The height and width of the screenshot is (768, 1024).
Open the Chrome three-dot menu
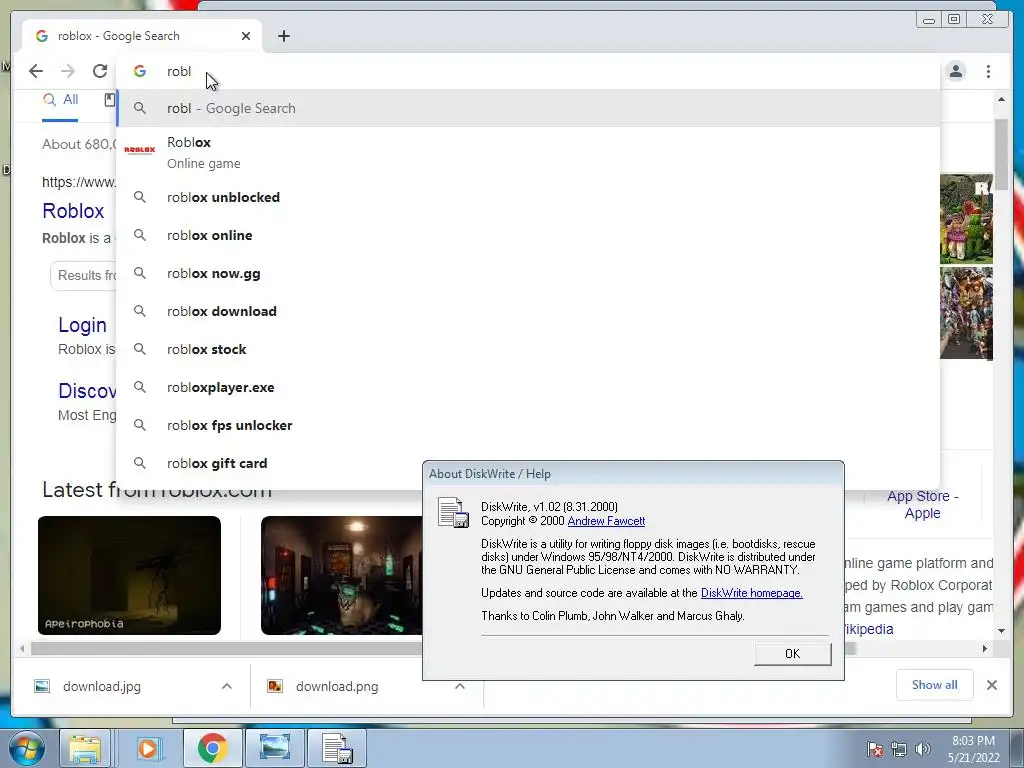(988, 71)
